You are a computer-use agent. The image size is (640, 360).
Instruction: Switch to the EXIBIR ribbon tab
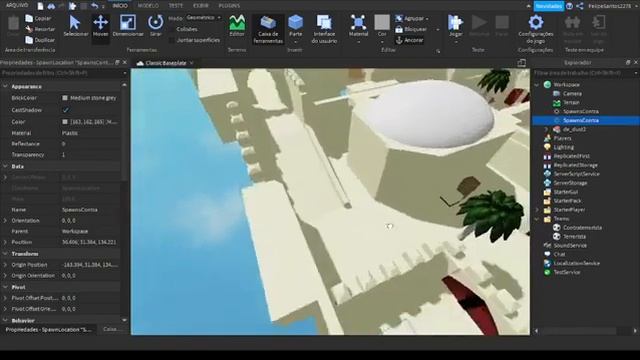point(200,6)
